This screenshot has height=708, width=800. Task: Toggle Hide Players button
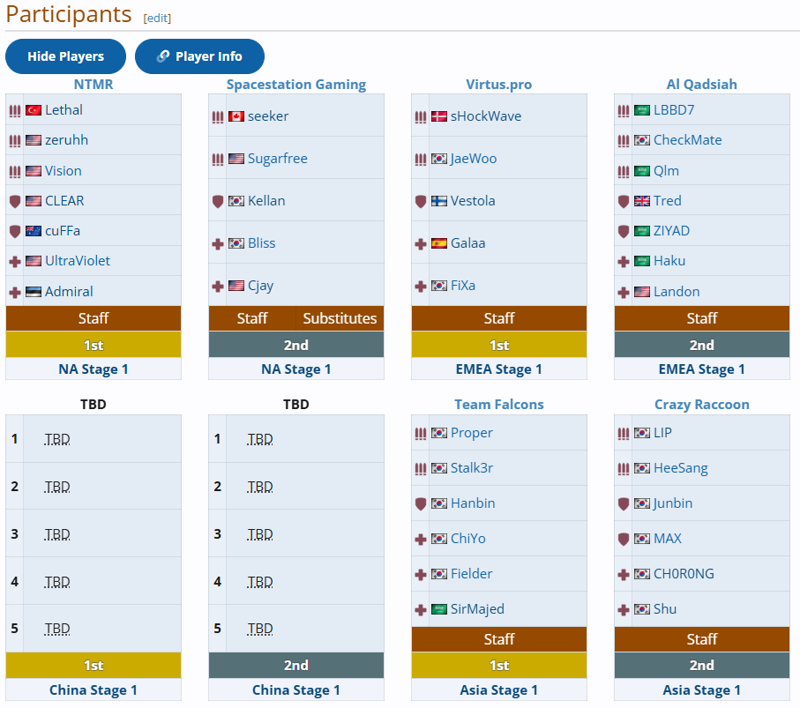[x=65, y=56]
